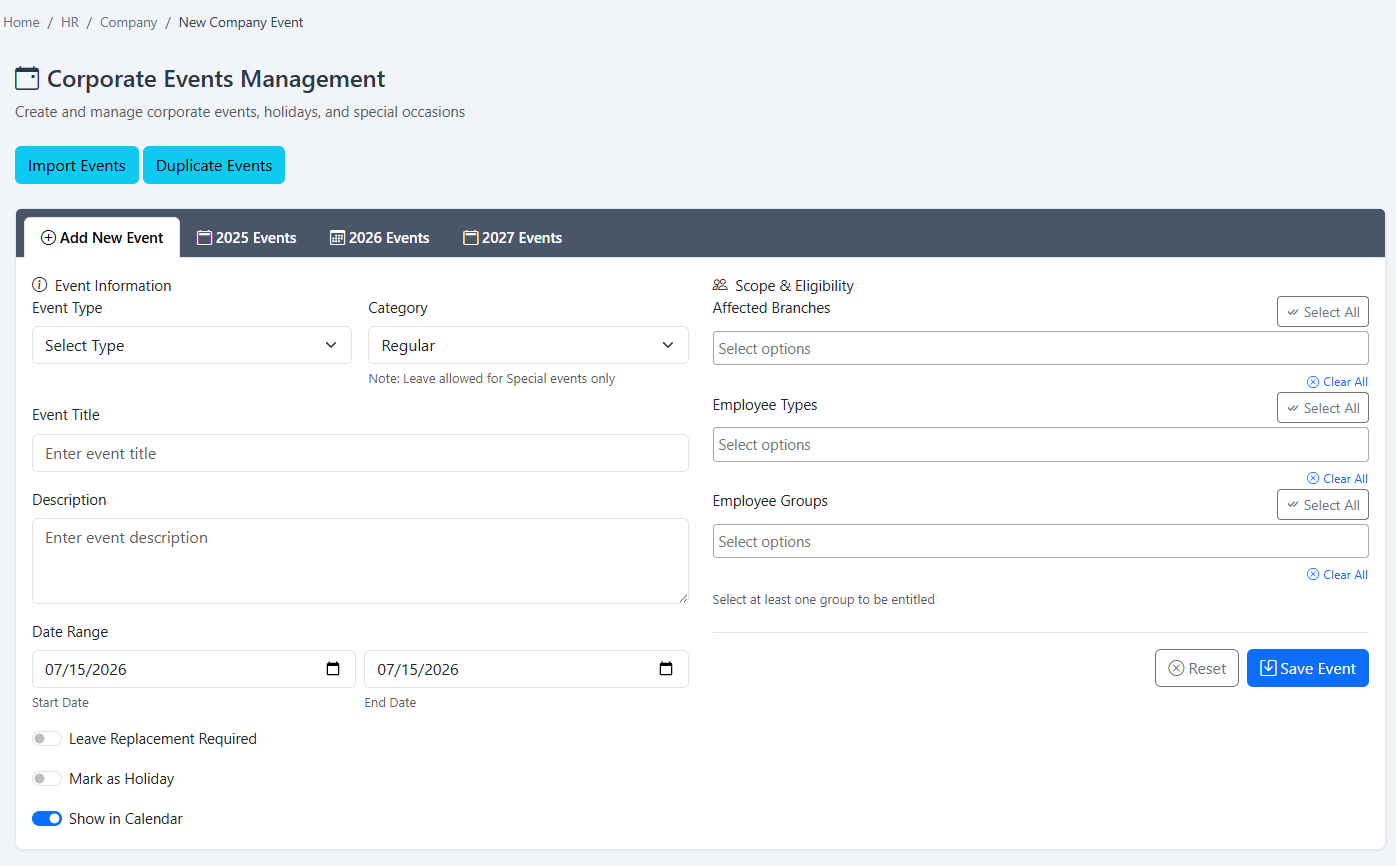The height and width of the screenshot is (866, 1396).
Task: Open the 2026 Events tab
Action: [x=380, y=238]
